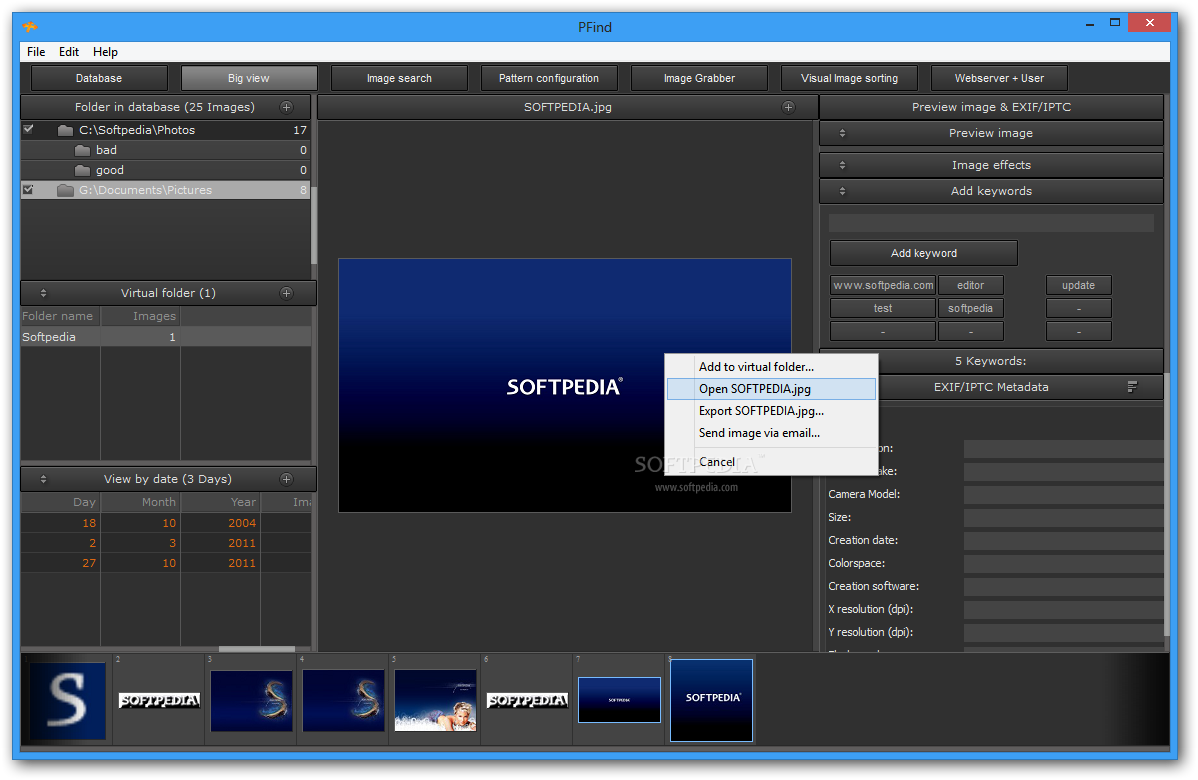Select the bad subfolder icon
Screen dimensions: 1198x780
click(x=83, y=150)
